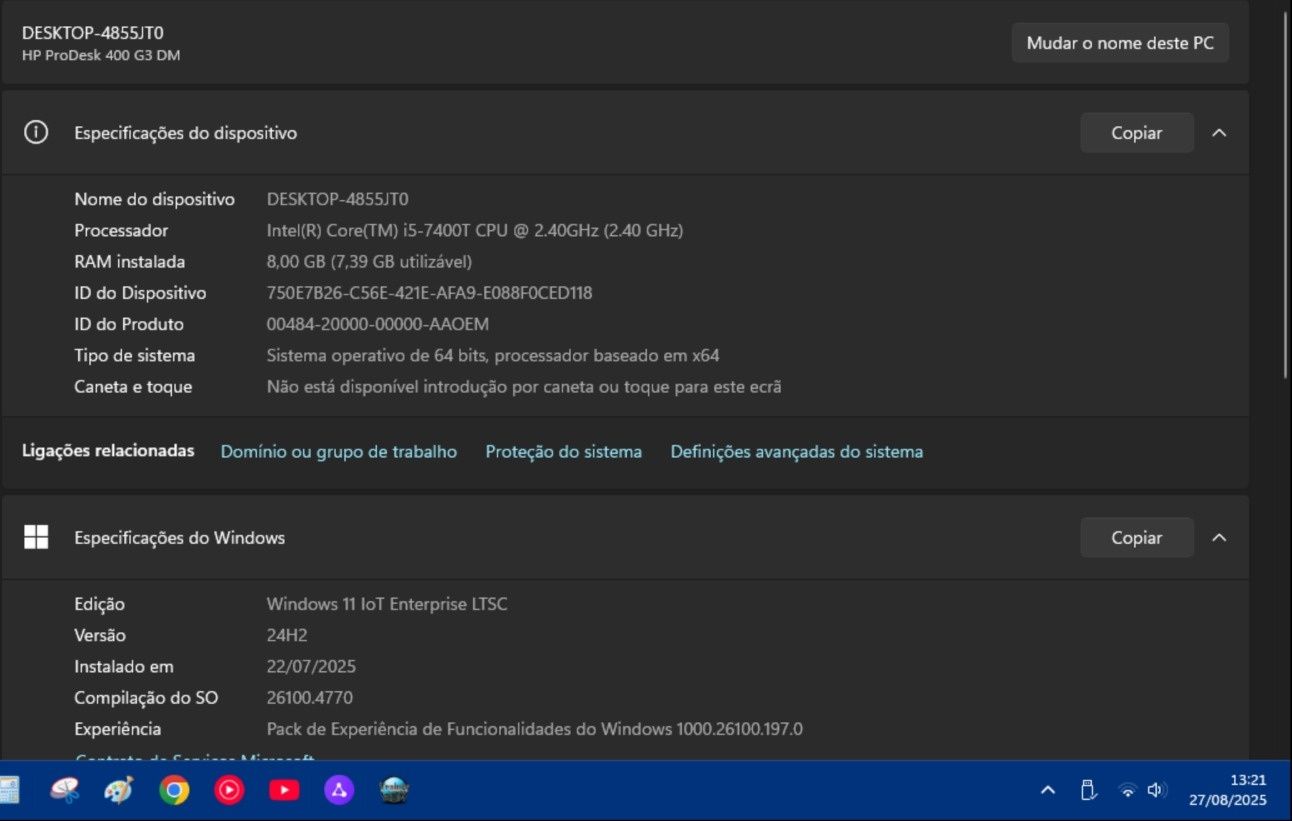
Task: Click the Nome do dispositivo value
Action: [x=338, y=199]
